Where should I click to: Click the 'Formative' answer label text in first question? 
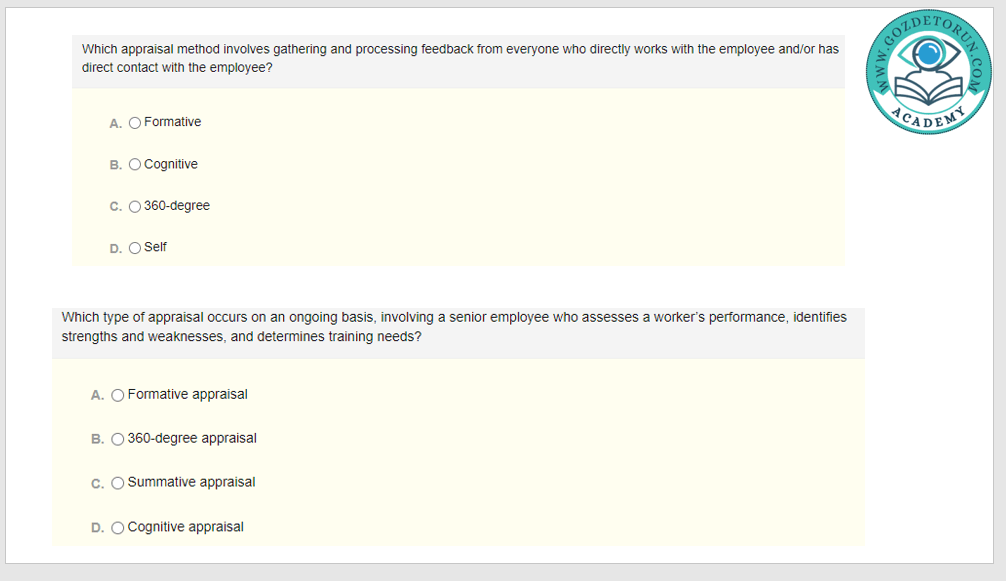click(x=172, y=122)
